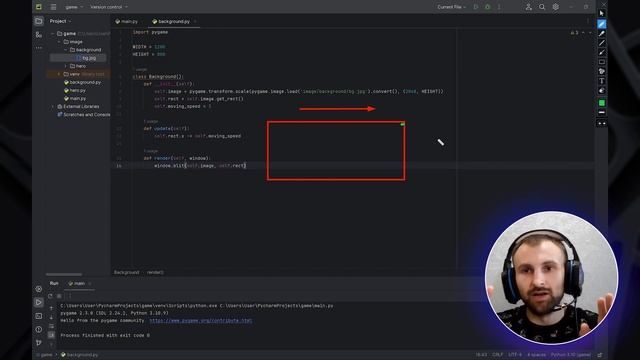The image size is (640, 360).
Task: Close the main run tab
Action: [x=90, y=283]
